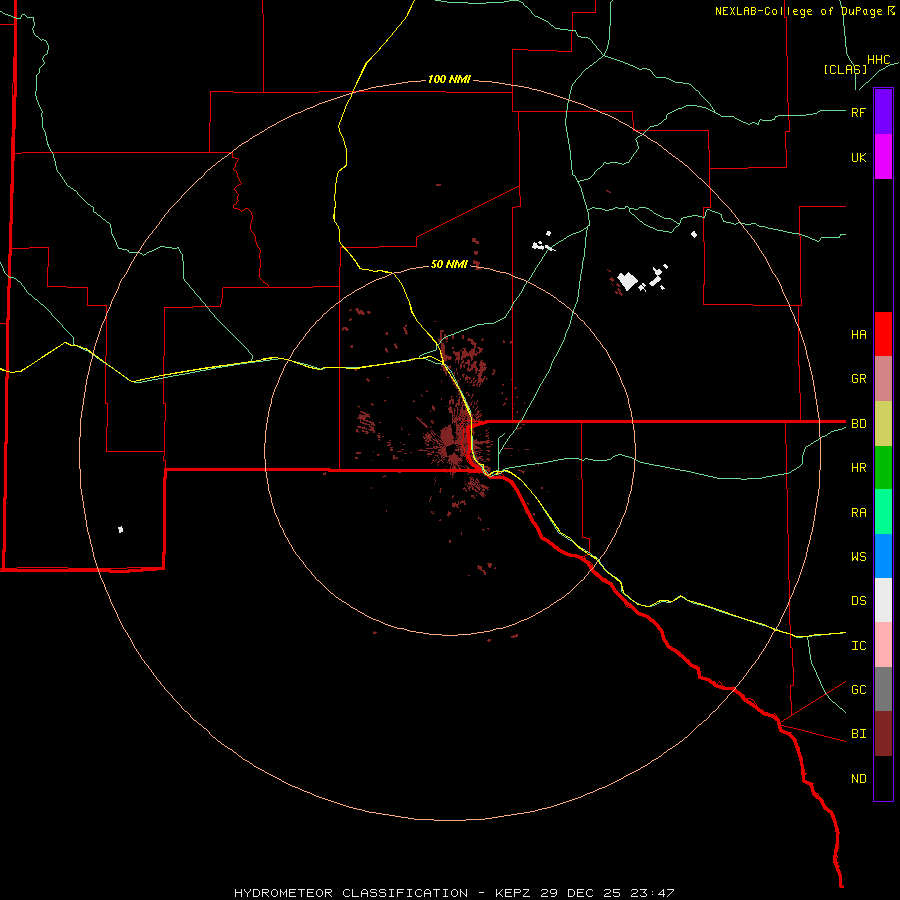Click the "50 NMI" range ring label
The width and height of the screenshot is (900, 900).
(x=449, y=264)
